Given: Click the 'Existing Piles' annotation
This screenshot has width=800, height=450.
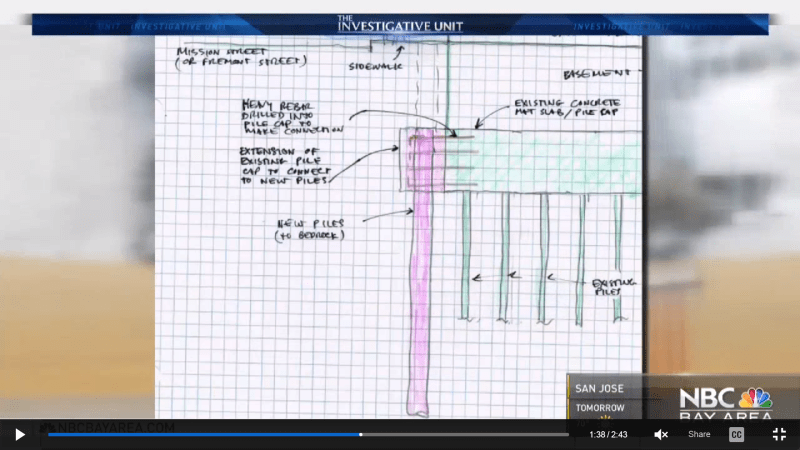Looking at the screenshot, I should point(614,287).
